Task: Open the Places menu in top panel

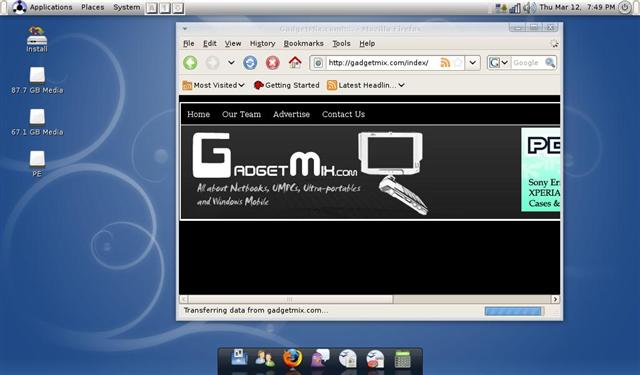Action: pos(93,7)
